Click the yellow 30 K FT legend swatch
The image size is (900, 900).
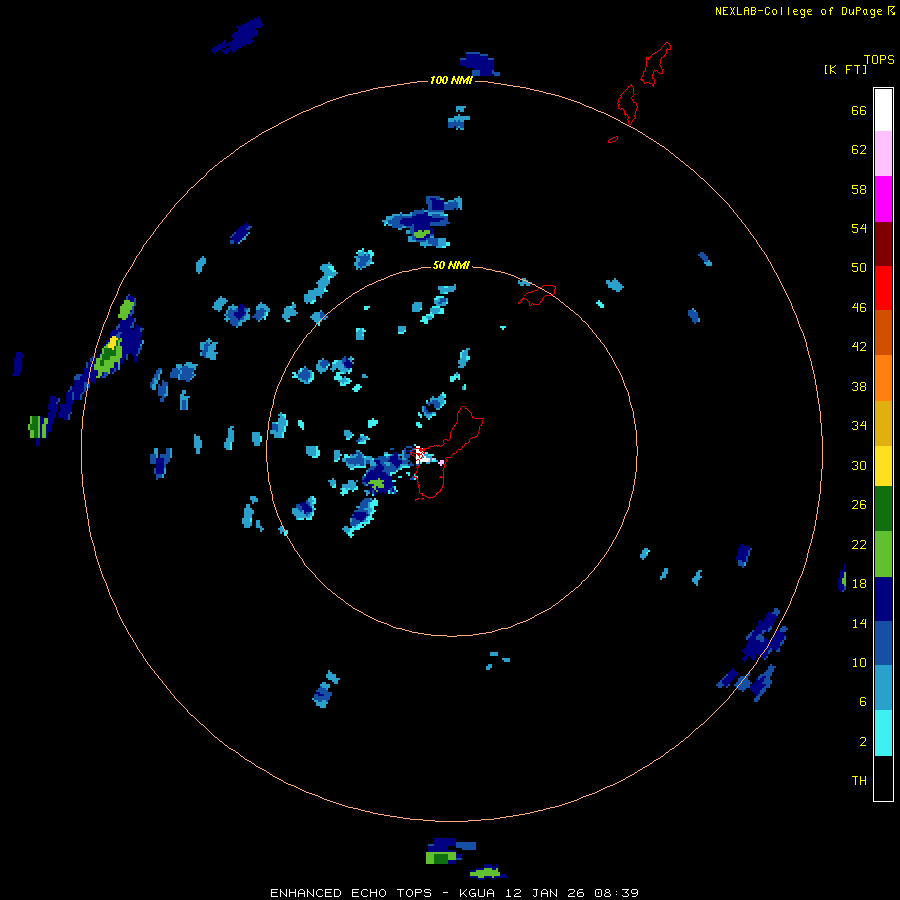click(883, 466)
